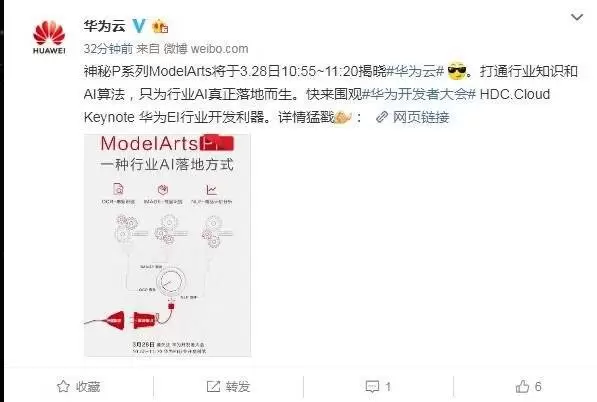Click the star favorite icon

coord(63,386)
